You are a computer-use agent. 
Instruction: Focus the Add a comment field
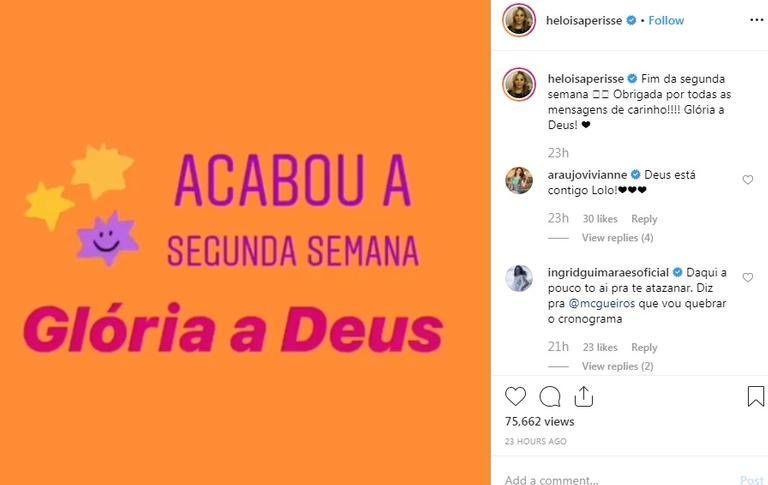pos(617,479)
